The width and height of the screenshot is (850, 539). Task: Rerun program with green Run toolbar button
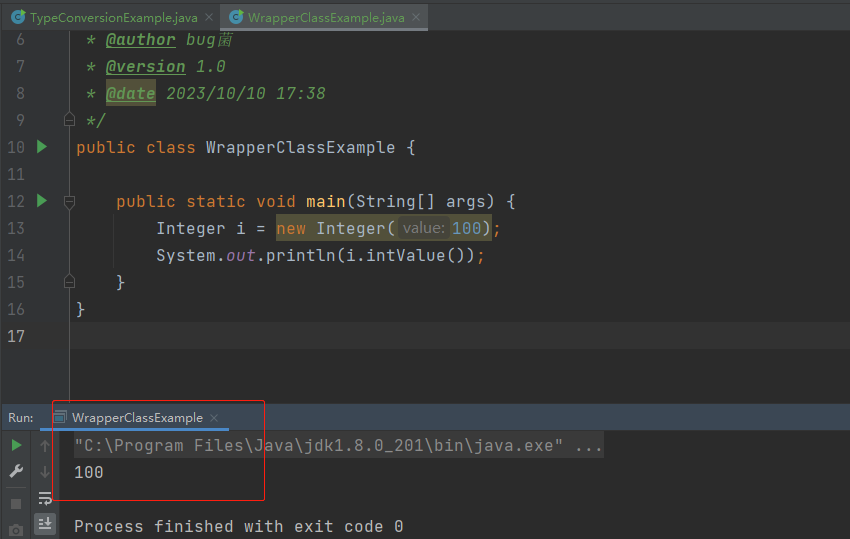[16, 446]
